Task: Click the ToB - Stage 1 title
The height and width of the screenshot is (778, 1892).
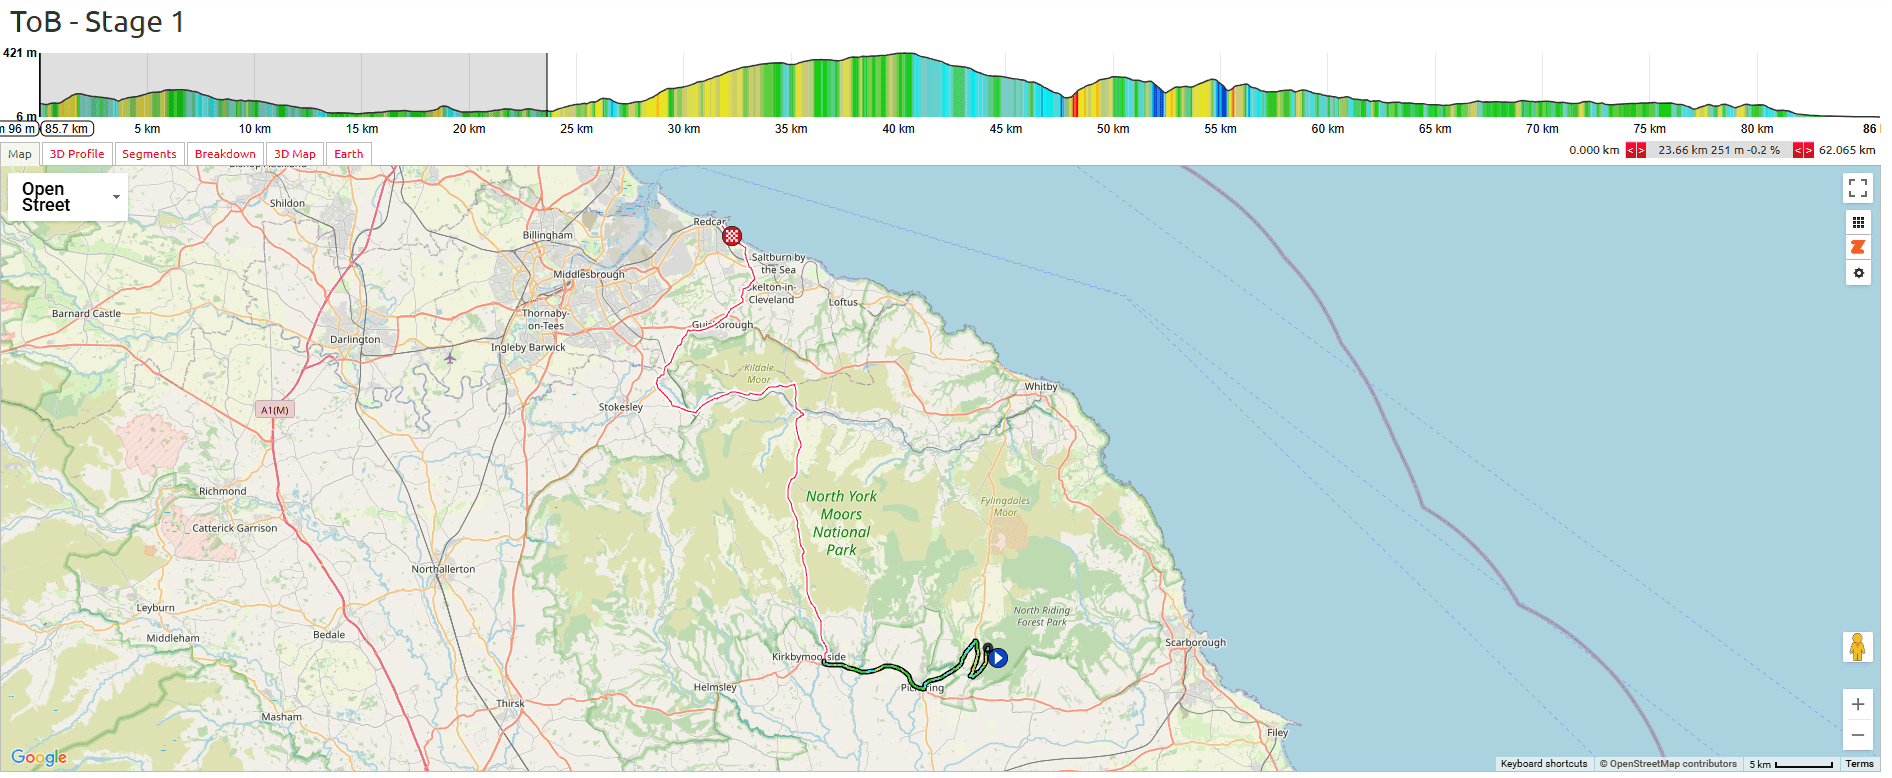Action: click(97, 22)
